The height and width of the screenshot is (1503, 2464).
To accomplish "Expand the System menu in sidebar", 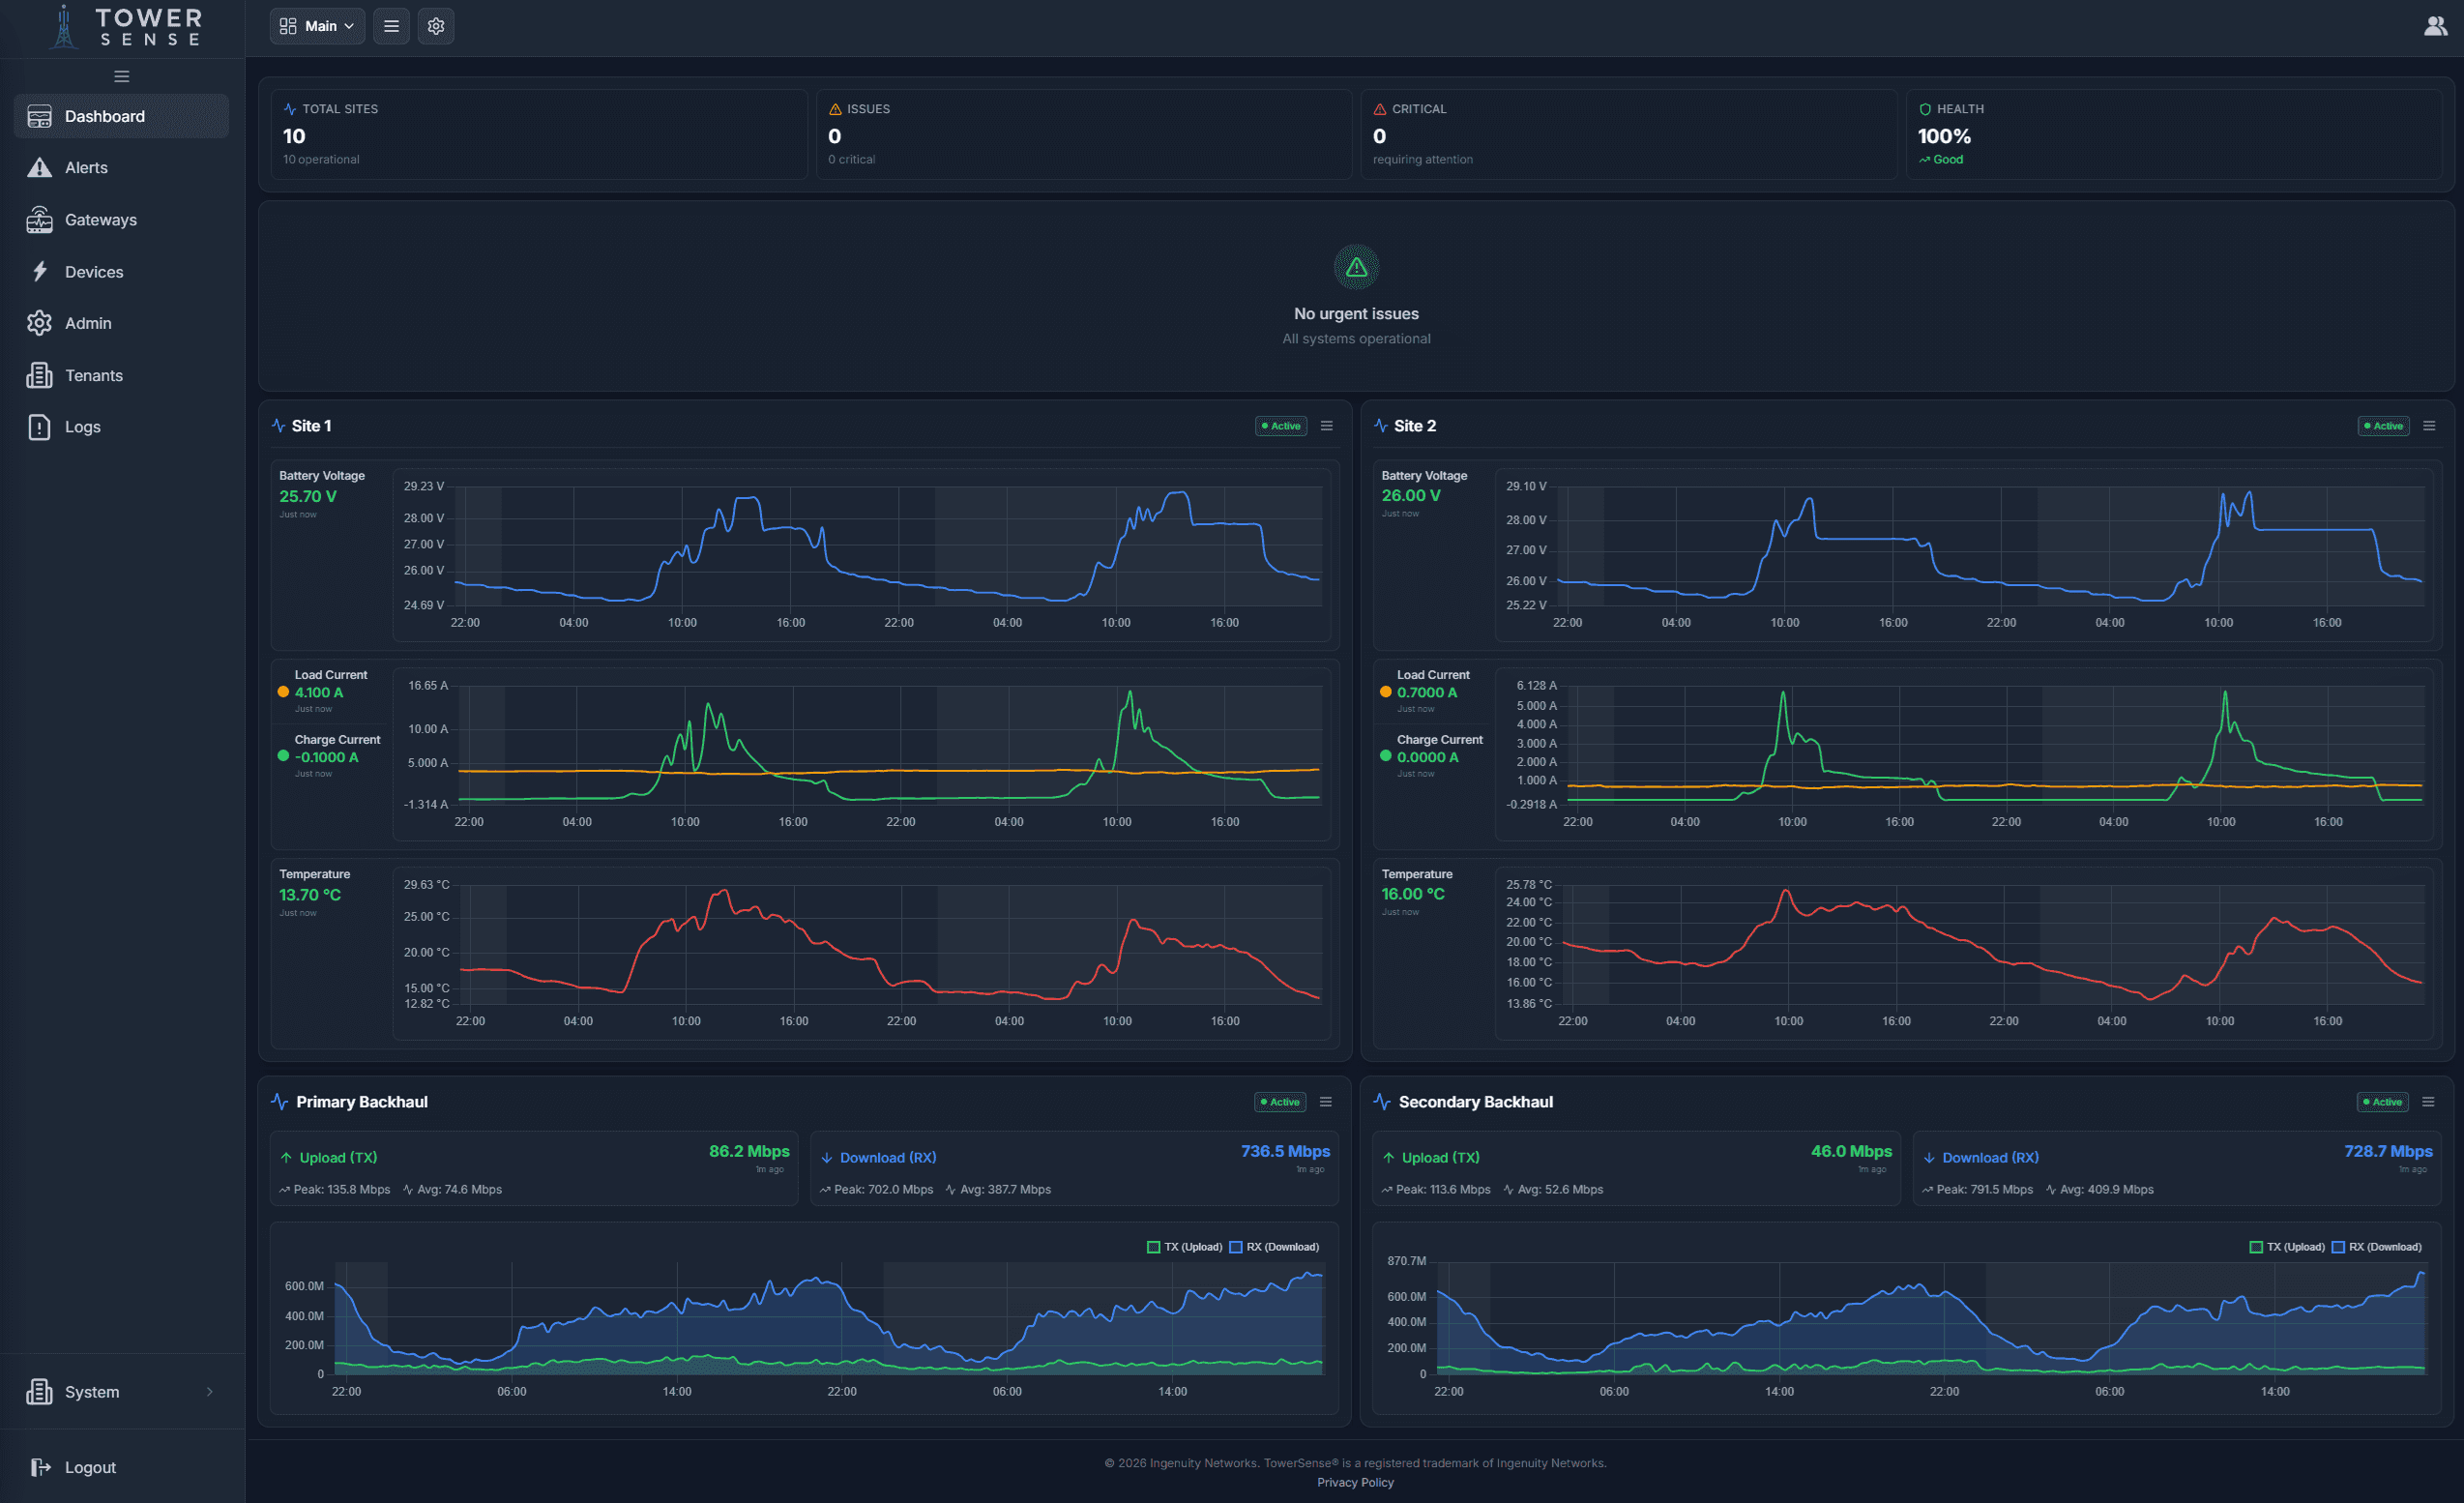I will pyautogui.click(x=93, y=1391).
